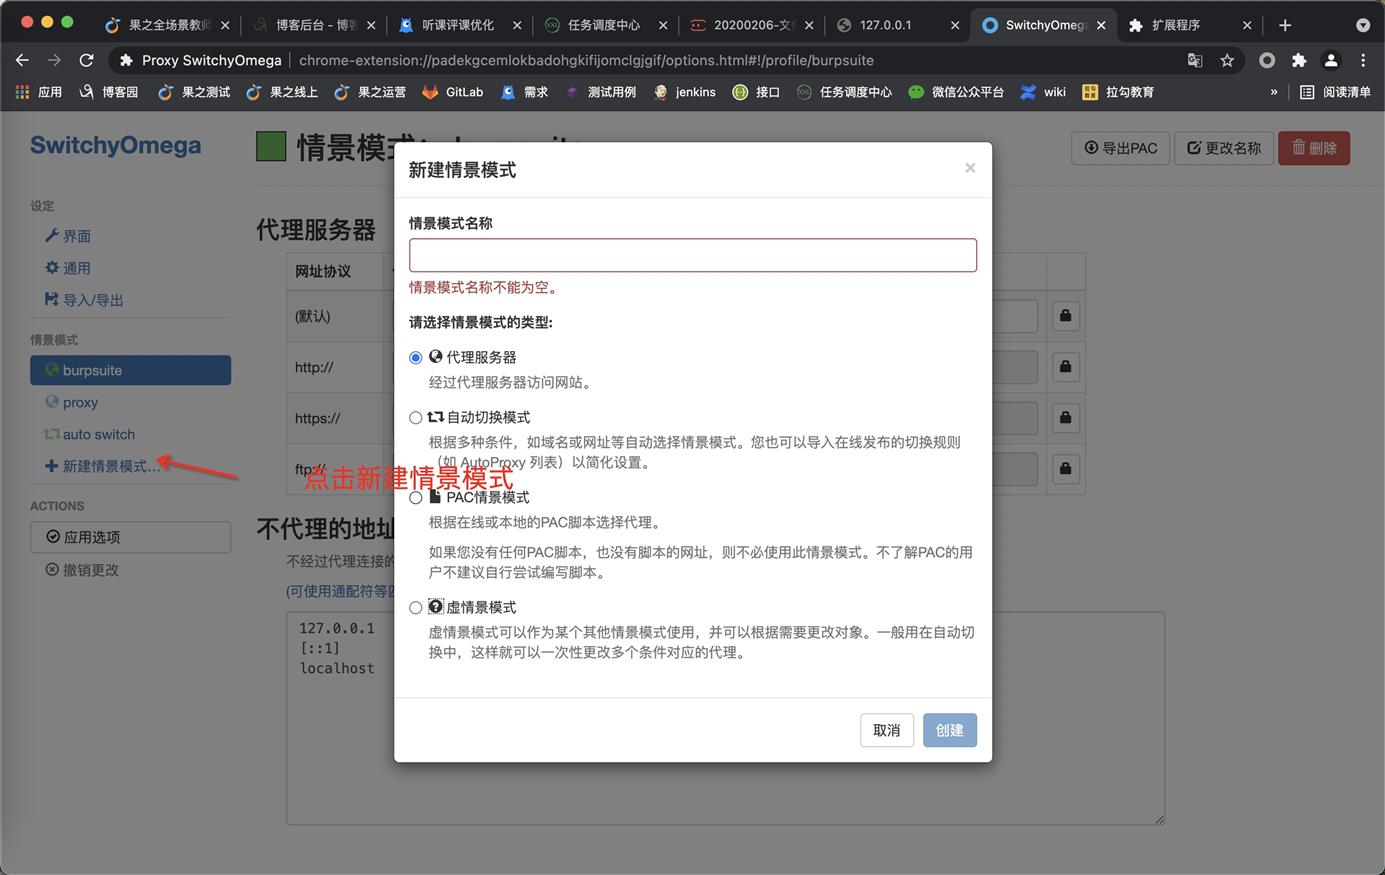Select the proxy profile in sidebar
Image resolution: width=1385 pixels, height=875 pixels.
72,402
